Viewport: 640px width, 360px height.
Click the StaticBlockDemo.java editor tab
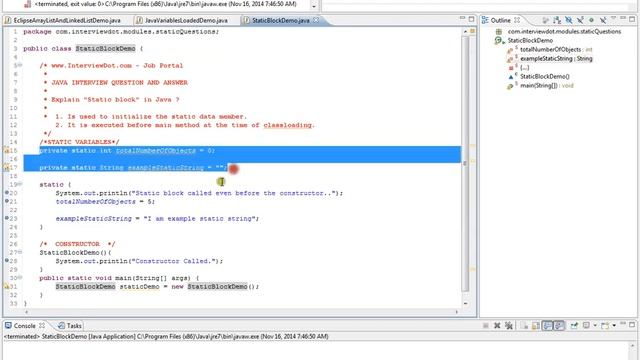click(280, 20)
